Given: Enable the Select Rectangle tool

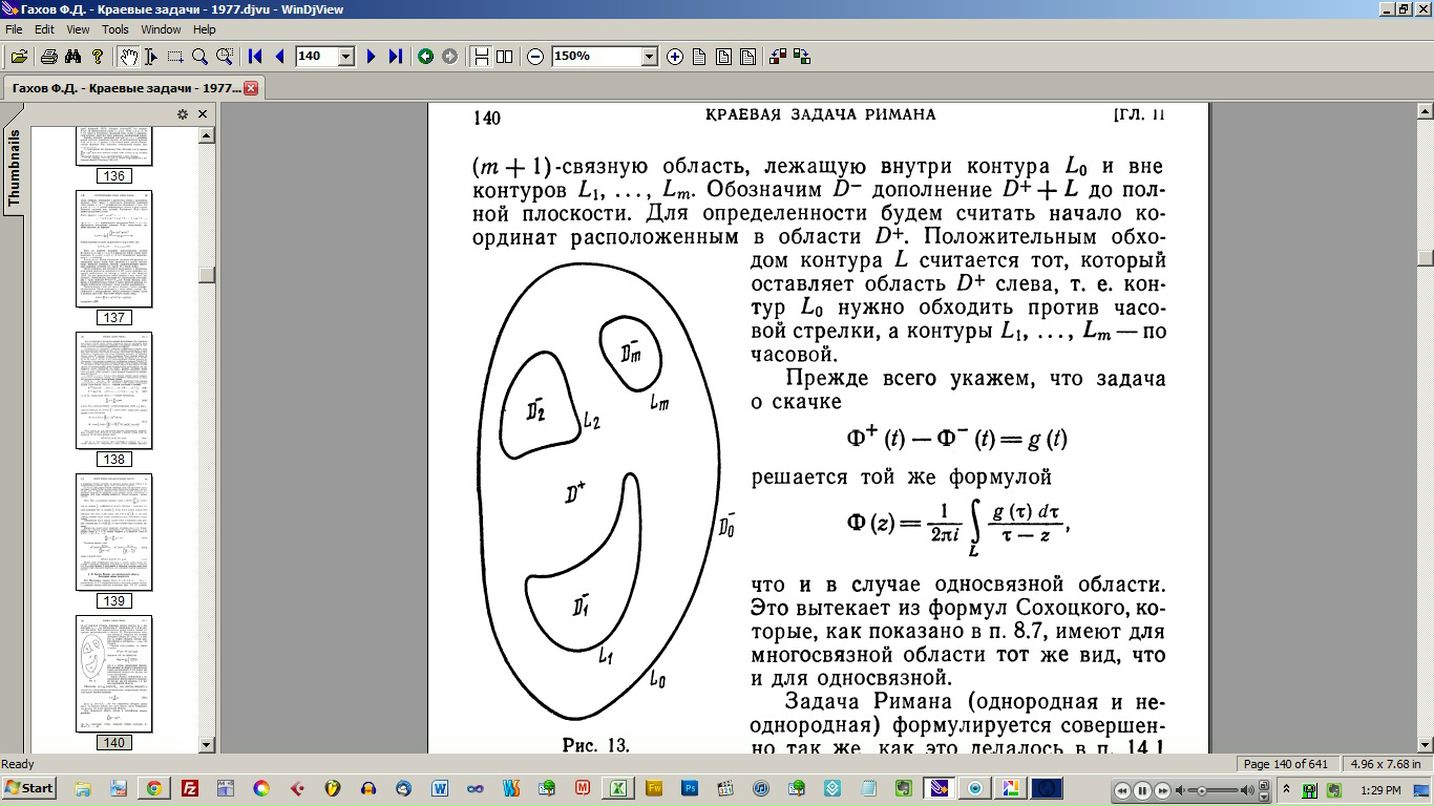Looking at the screenshot, I should click(175, 57).
